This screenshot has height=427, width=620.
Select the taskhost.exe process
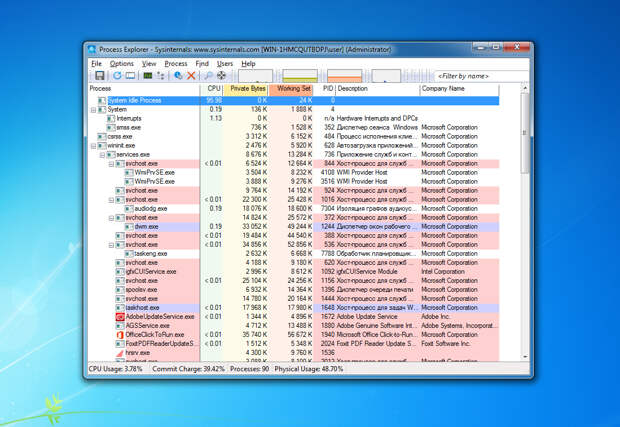(x=294, y=308)
